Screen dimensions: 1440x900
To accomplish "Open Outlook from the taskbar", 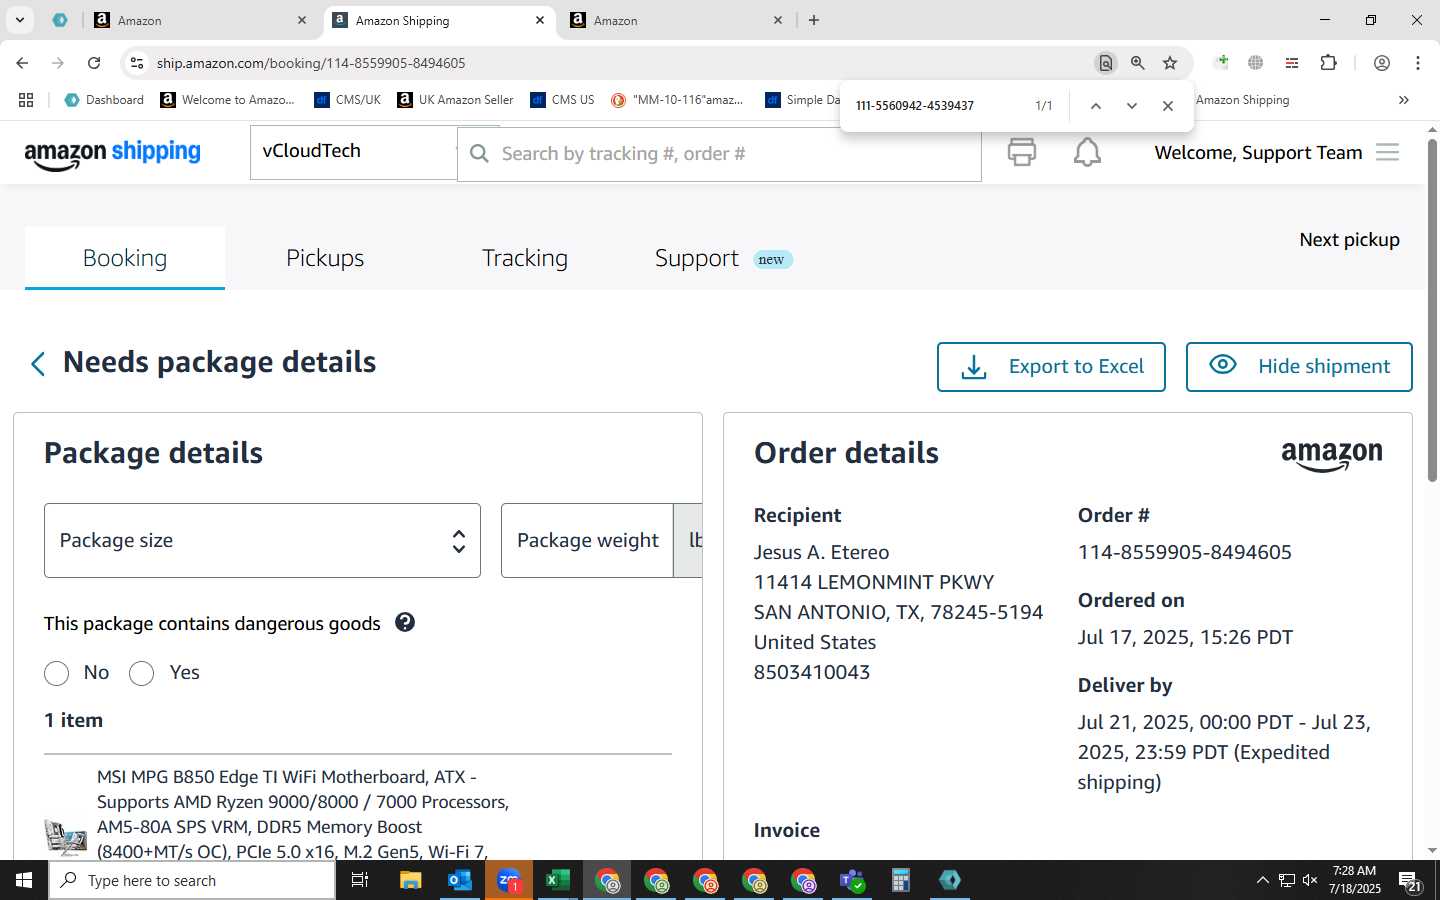I will tap(460, 880).
